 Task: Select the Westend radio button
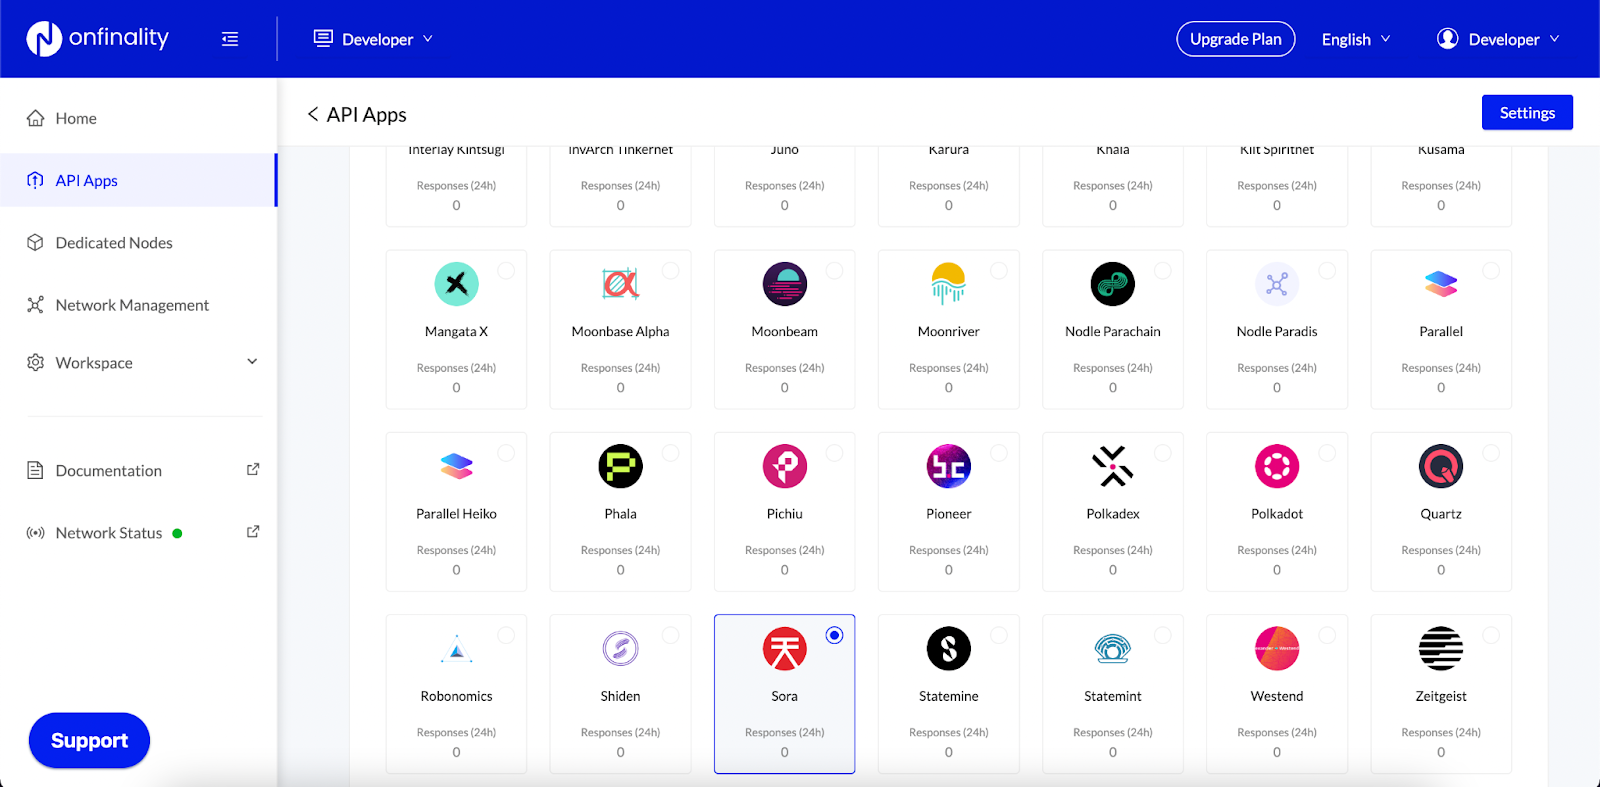1327,635
